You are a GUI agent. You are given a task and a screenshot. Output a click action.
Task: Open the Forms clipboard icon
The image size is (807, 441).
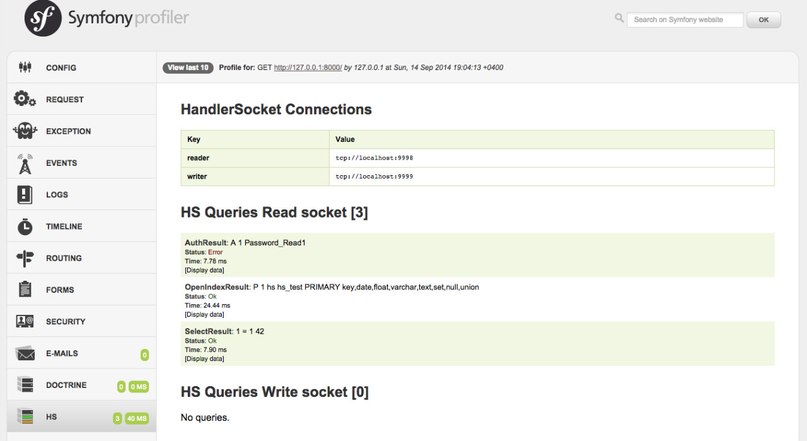[x=25, y=289]
